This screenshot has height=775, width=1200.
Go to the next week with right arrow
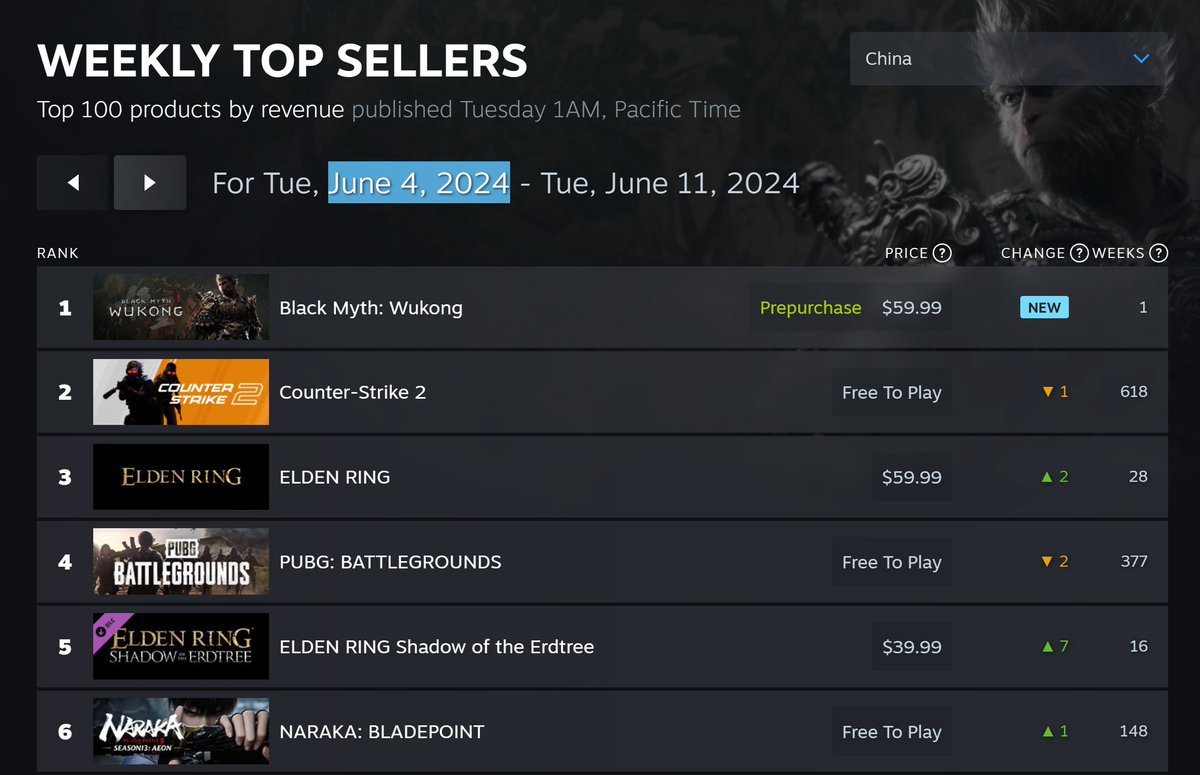point(150,182)
